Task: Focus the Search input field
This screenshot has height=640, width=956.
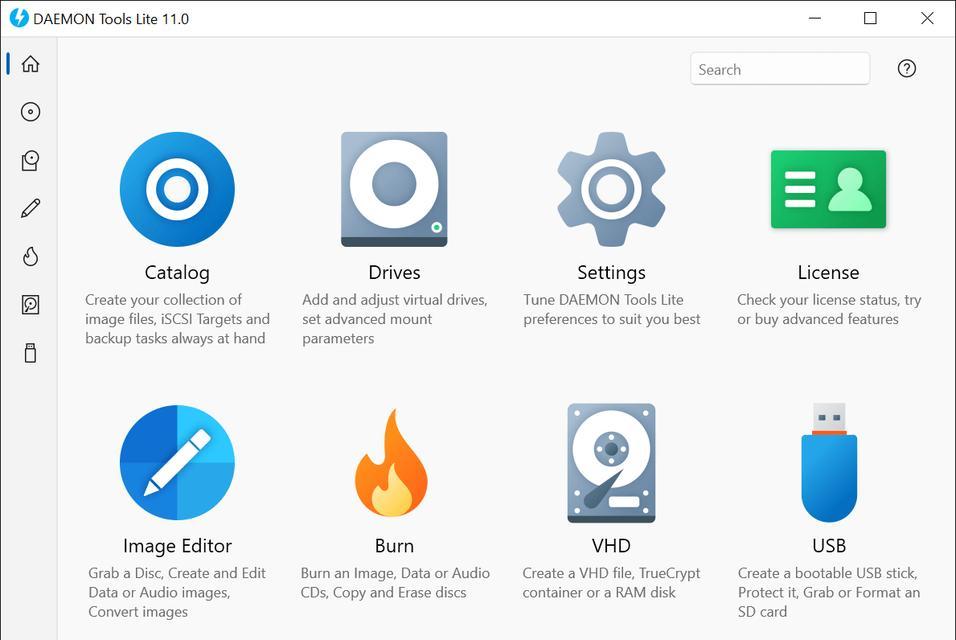Action: point(780,68)
